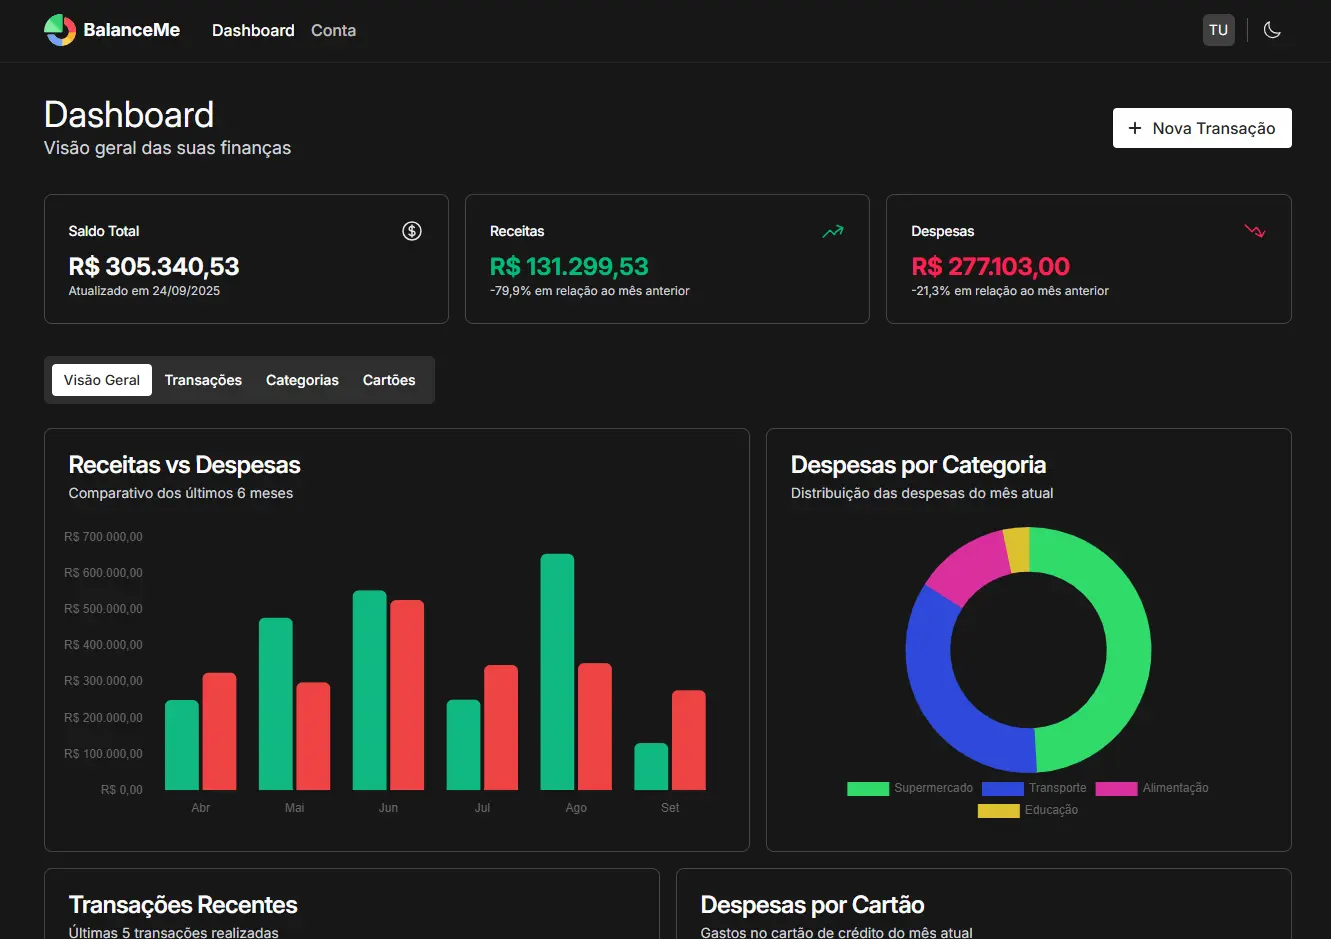
Task: Click the BalanceMe brand name
Action: (132, 30)
